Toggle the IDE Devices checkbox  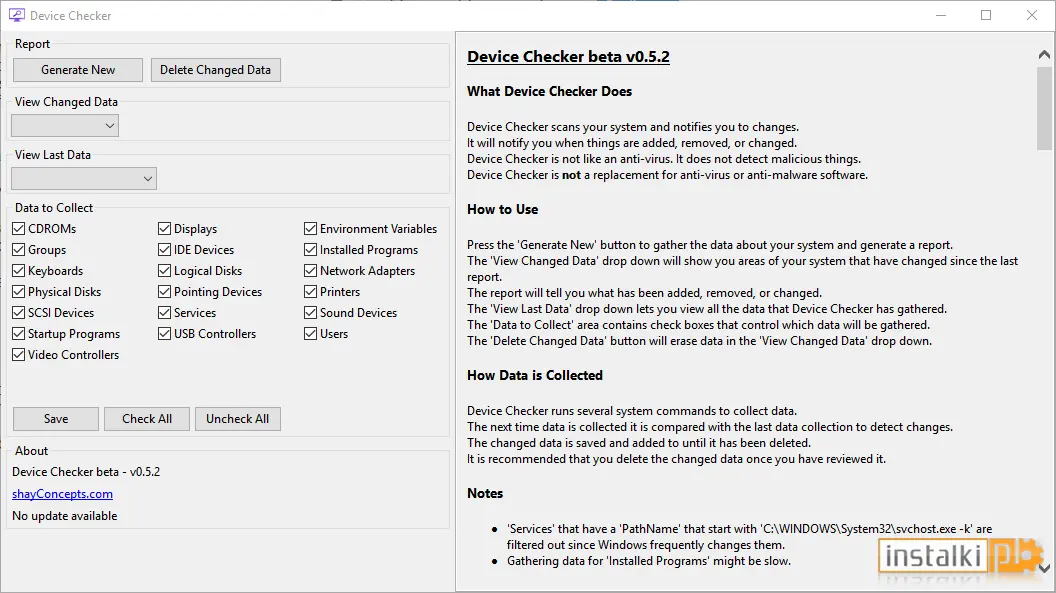(164, 250)
